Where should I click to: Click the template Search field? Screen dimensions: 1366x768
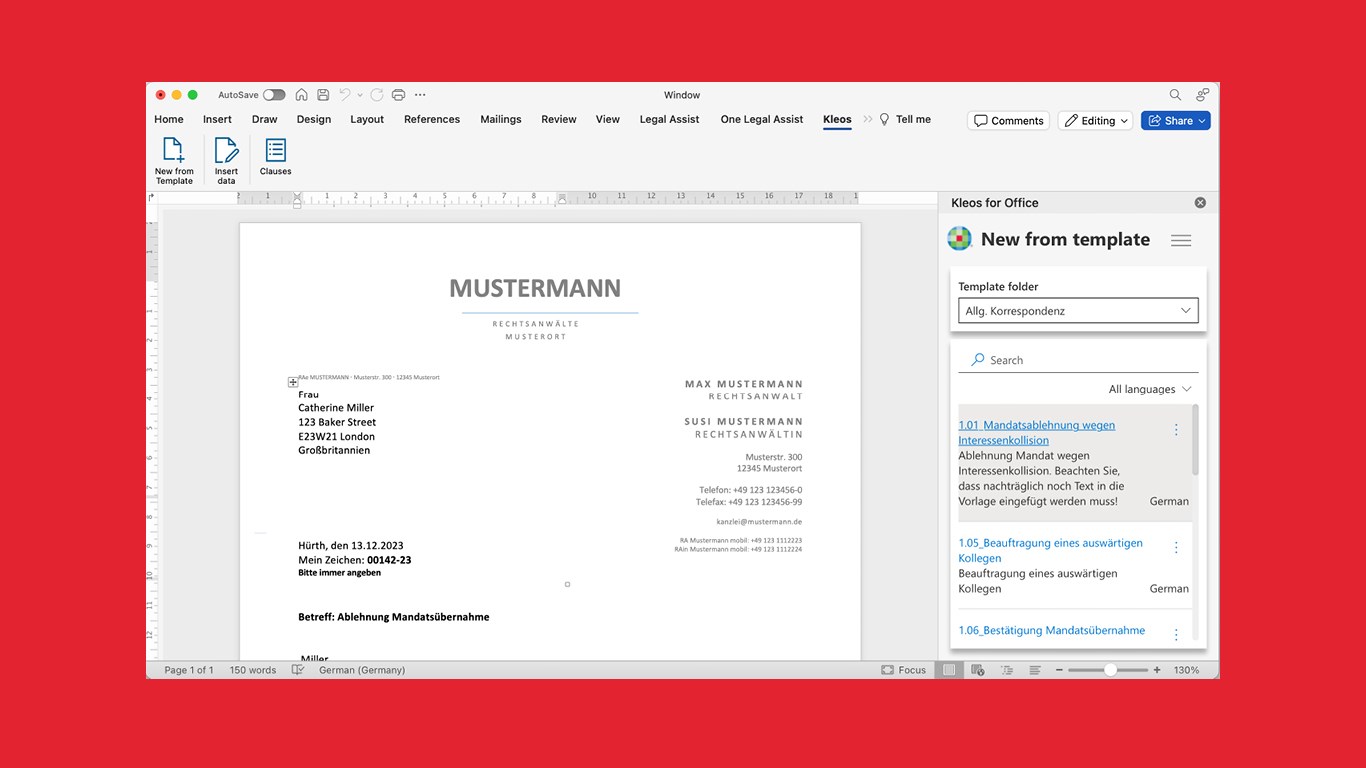tap(1078, 360)
